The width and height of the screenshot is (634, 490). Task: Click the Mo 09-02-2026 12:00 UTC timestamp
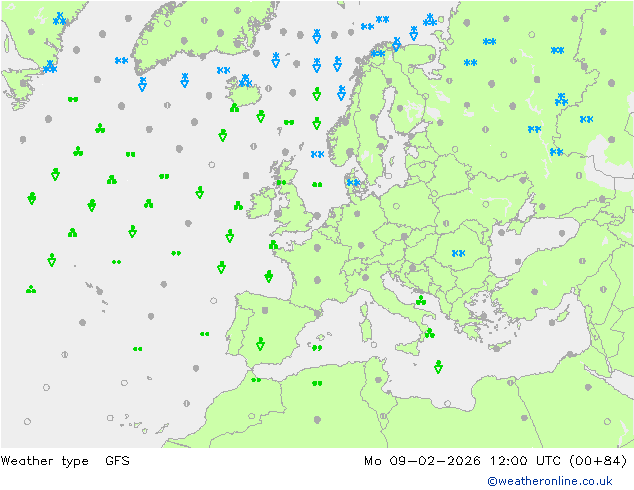coord(496,461)
